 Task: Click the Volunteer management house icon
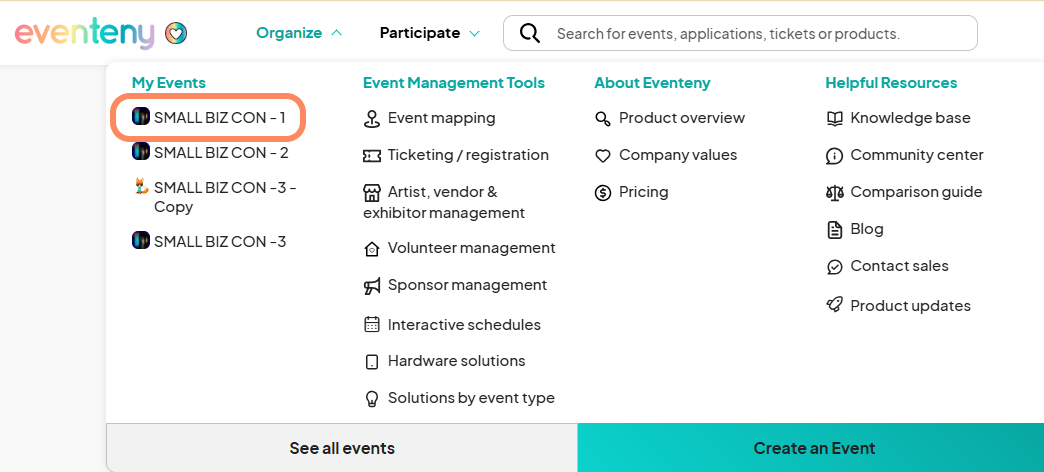372,249
